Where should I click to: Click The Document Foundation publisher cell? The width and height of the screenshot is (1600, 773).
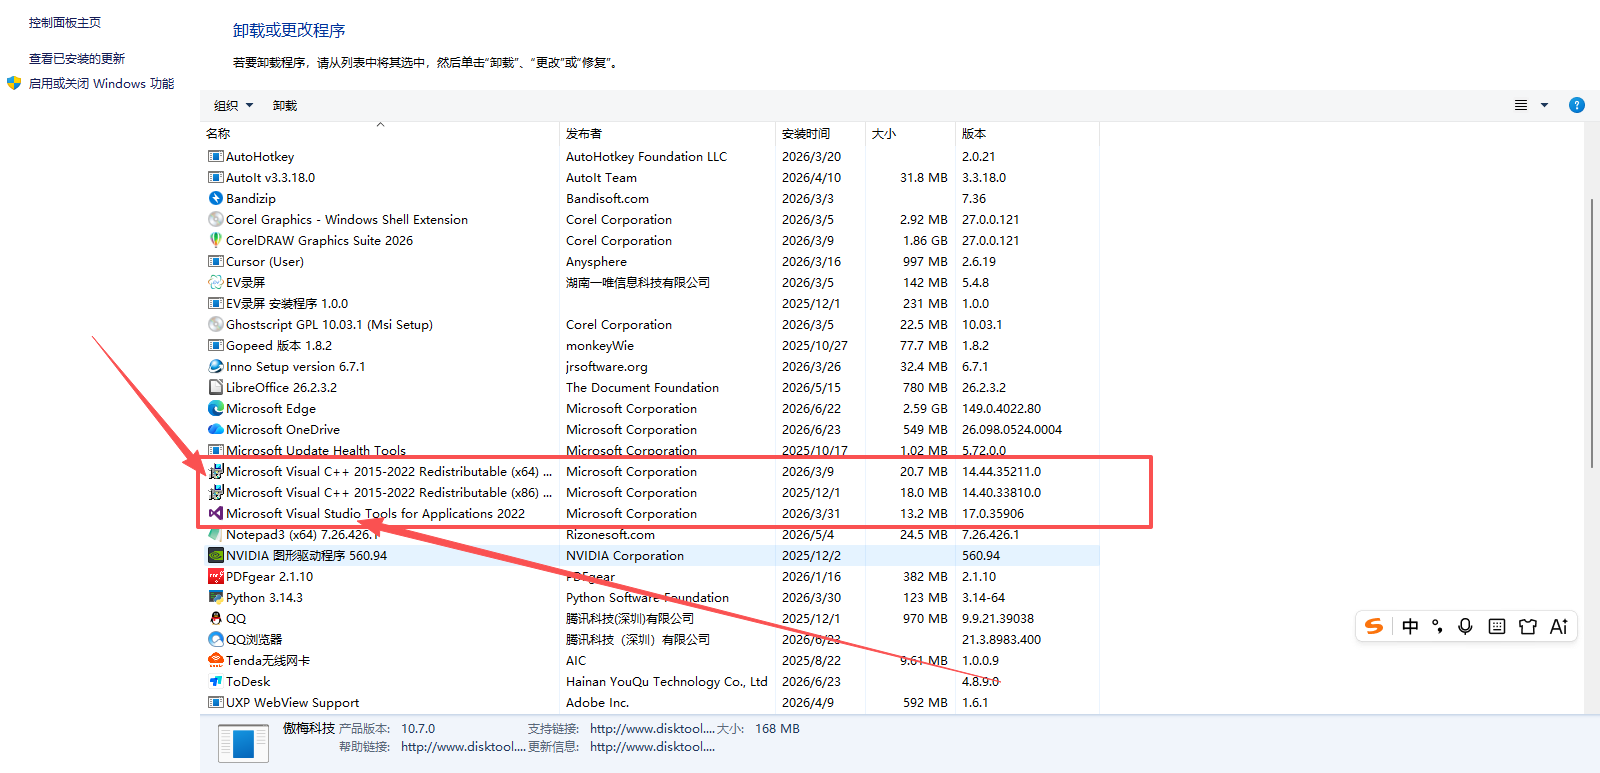(x=642, y=387)
